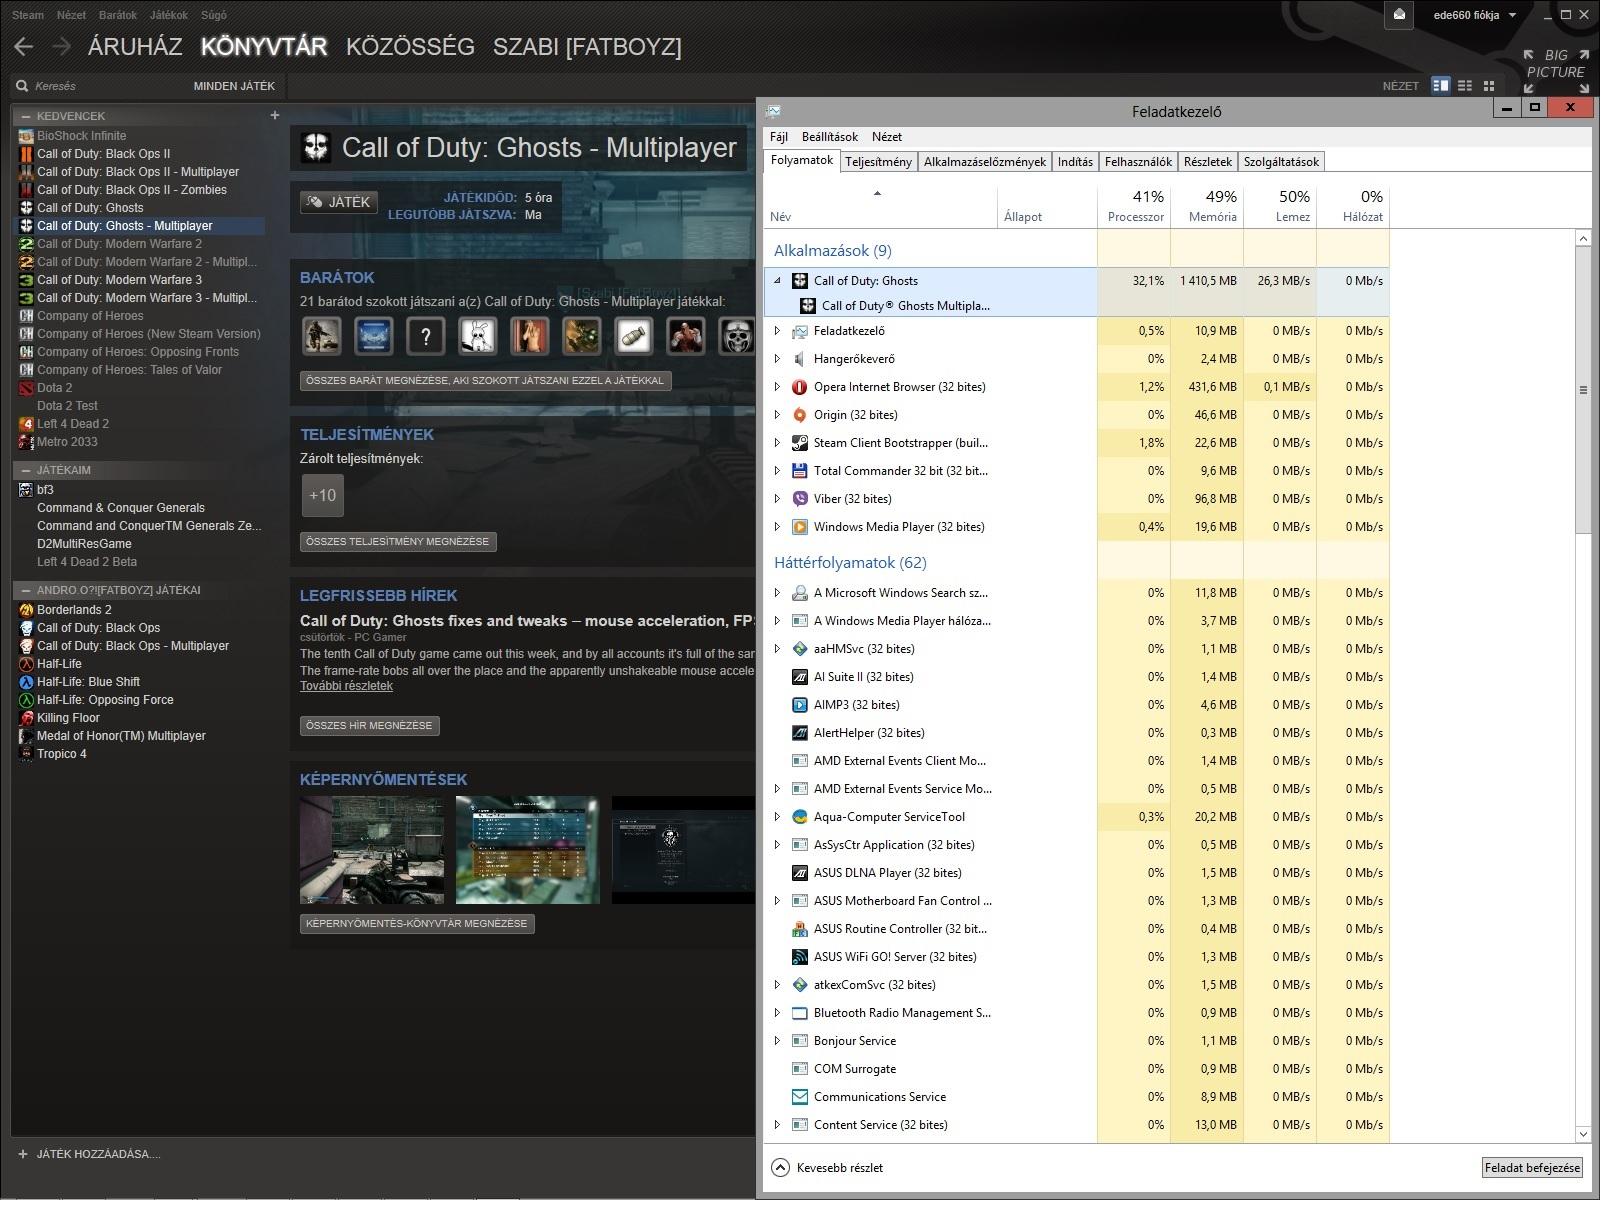The width and height of the screenshot is (1608, 1206).
Task: Click the skull friend avatar
Action: pyautogui.click(x=737, y=336)
